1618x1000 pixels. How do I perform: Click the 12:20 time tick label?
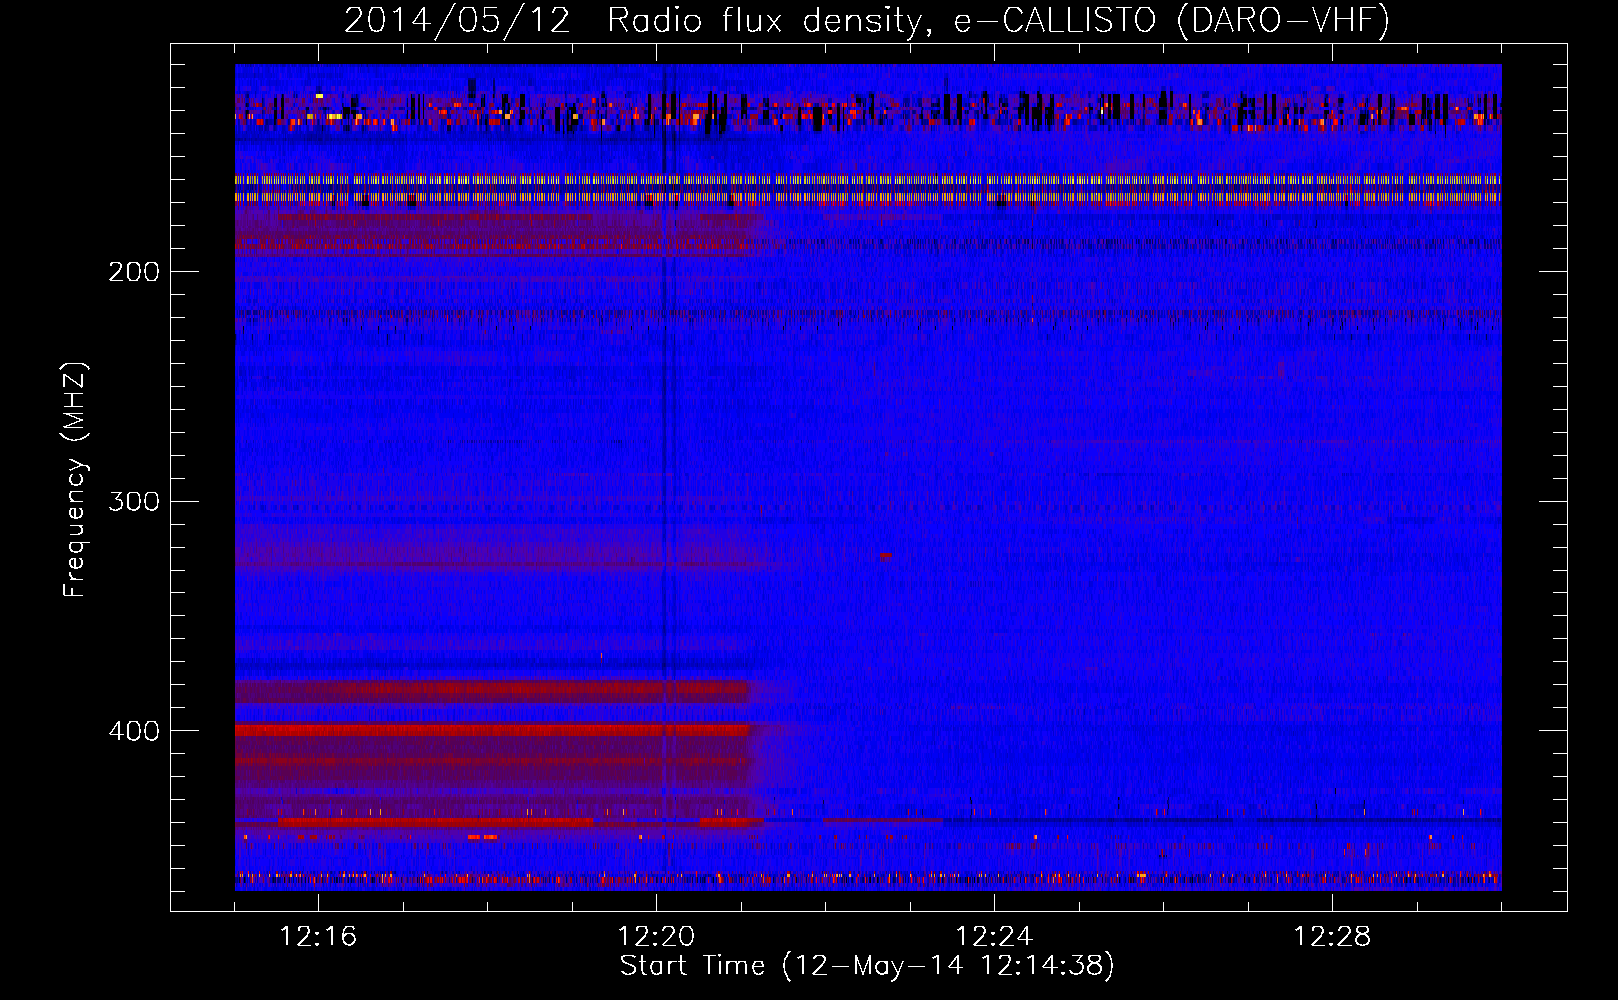point(656,937)
